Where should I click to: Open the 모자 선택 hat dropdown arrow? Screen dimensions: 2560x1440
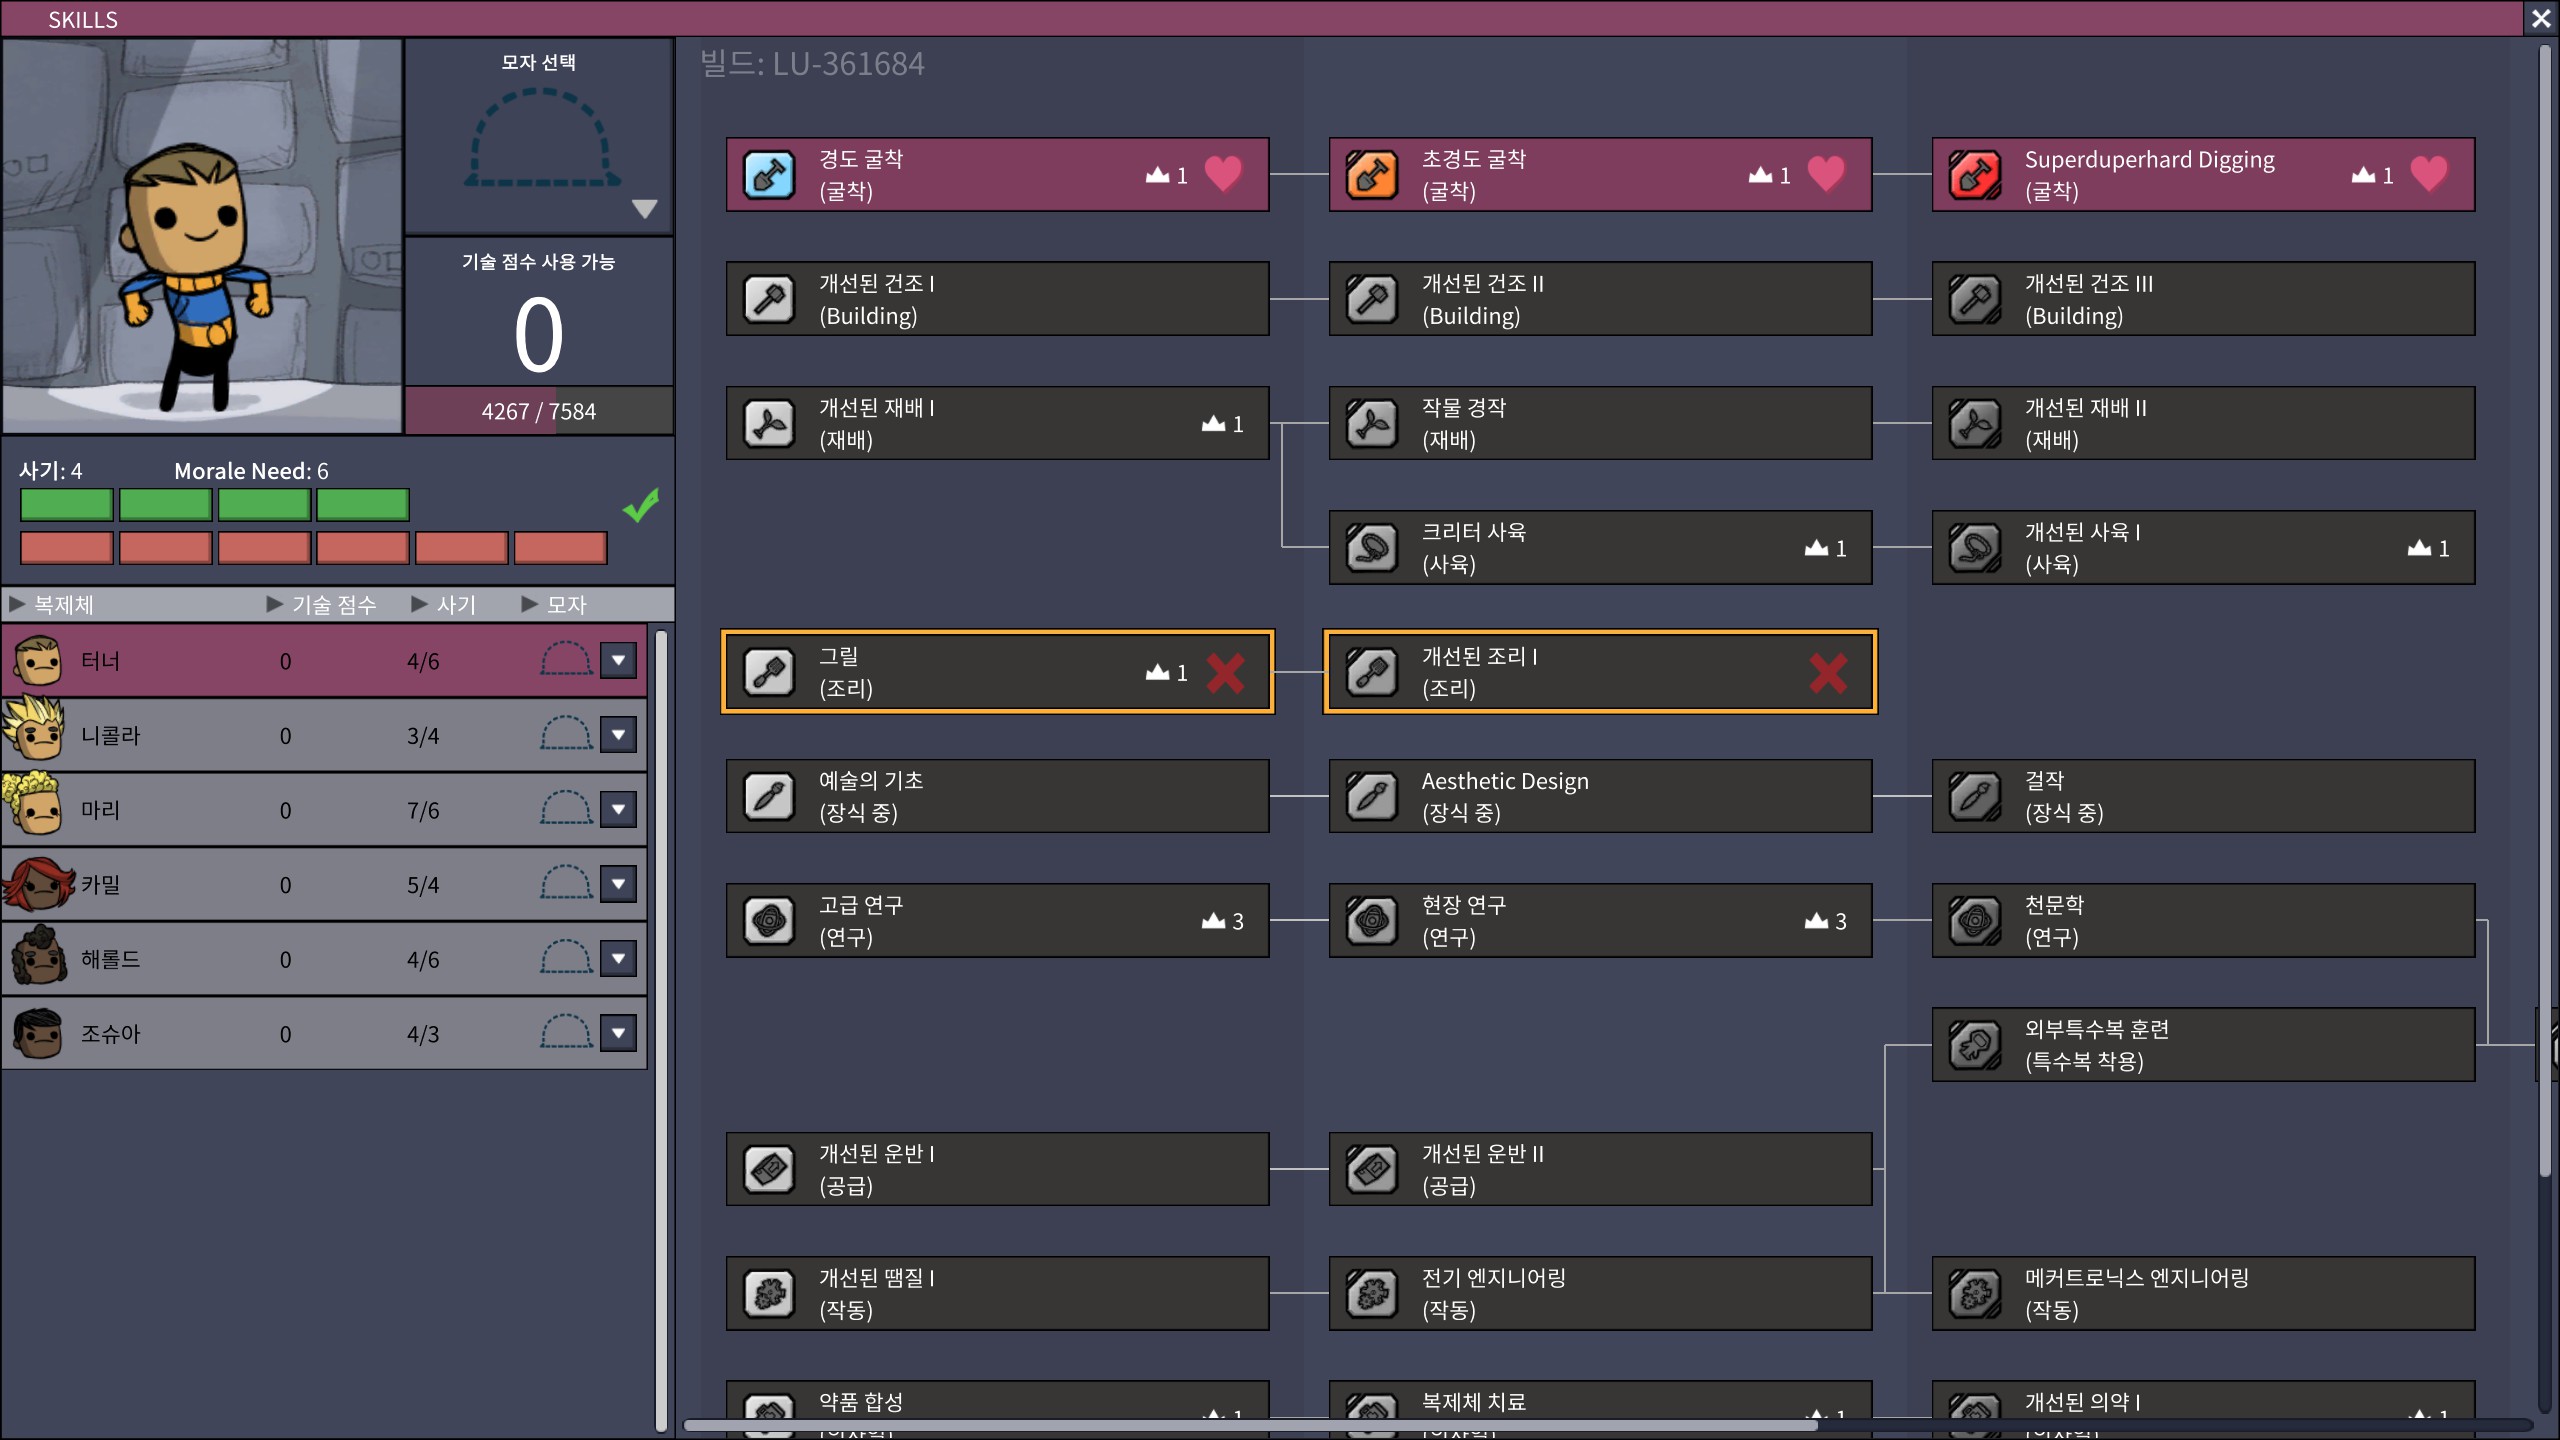coord(644,208)
